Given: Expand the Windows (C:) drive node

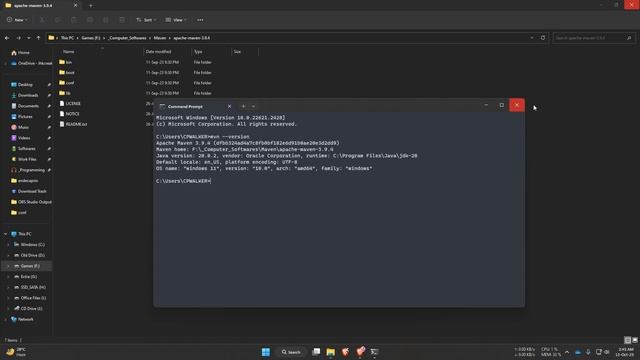Looking at the screenshot, I should pyautogui.click(x=8, y=244).
